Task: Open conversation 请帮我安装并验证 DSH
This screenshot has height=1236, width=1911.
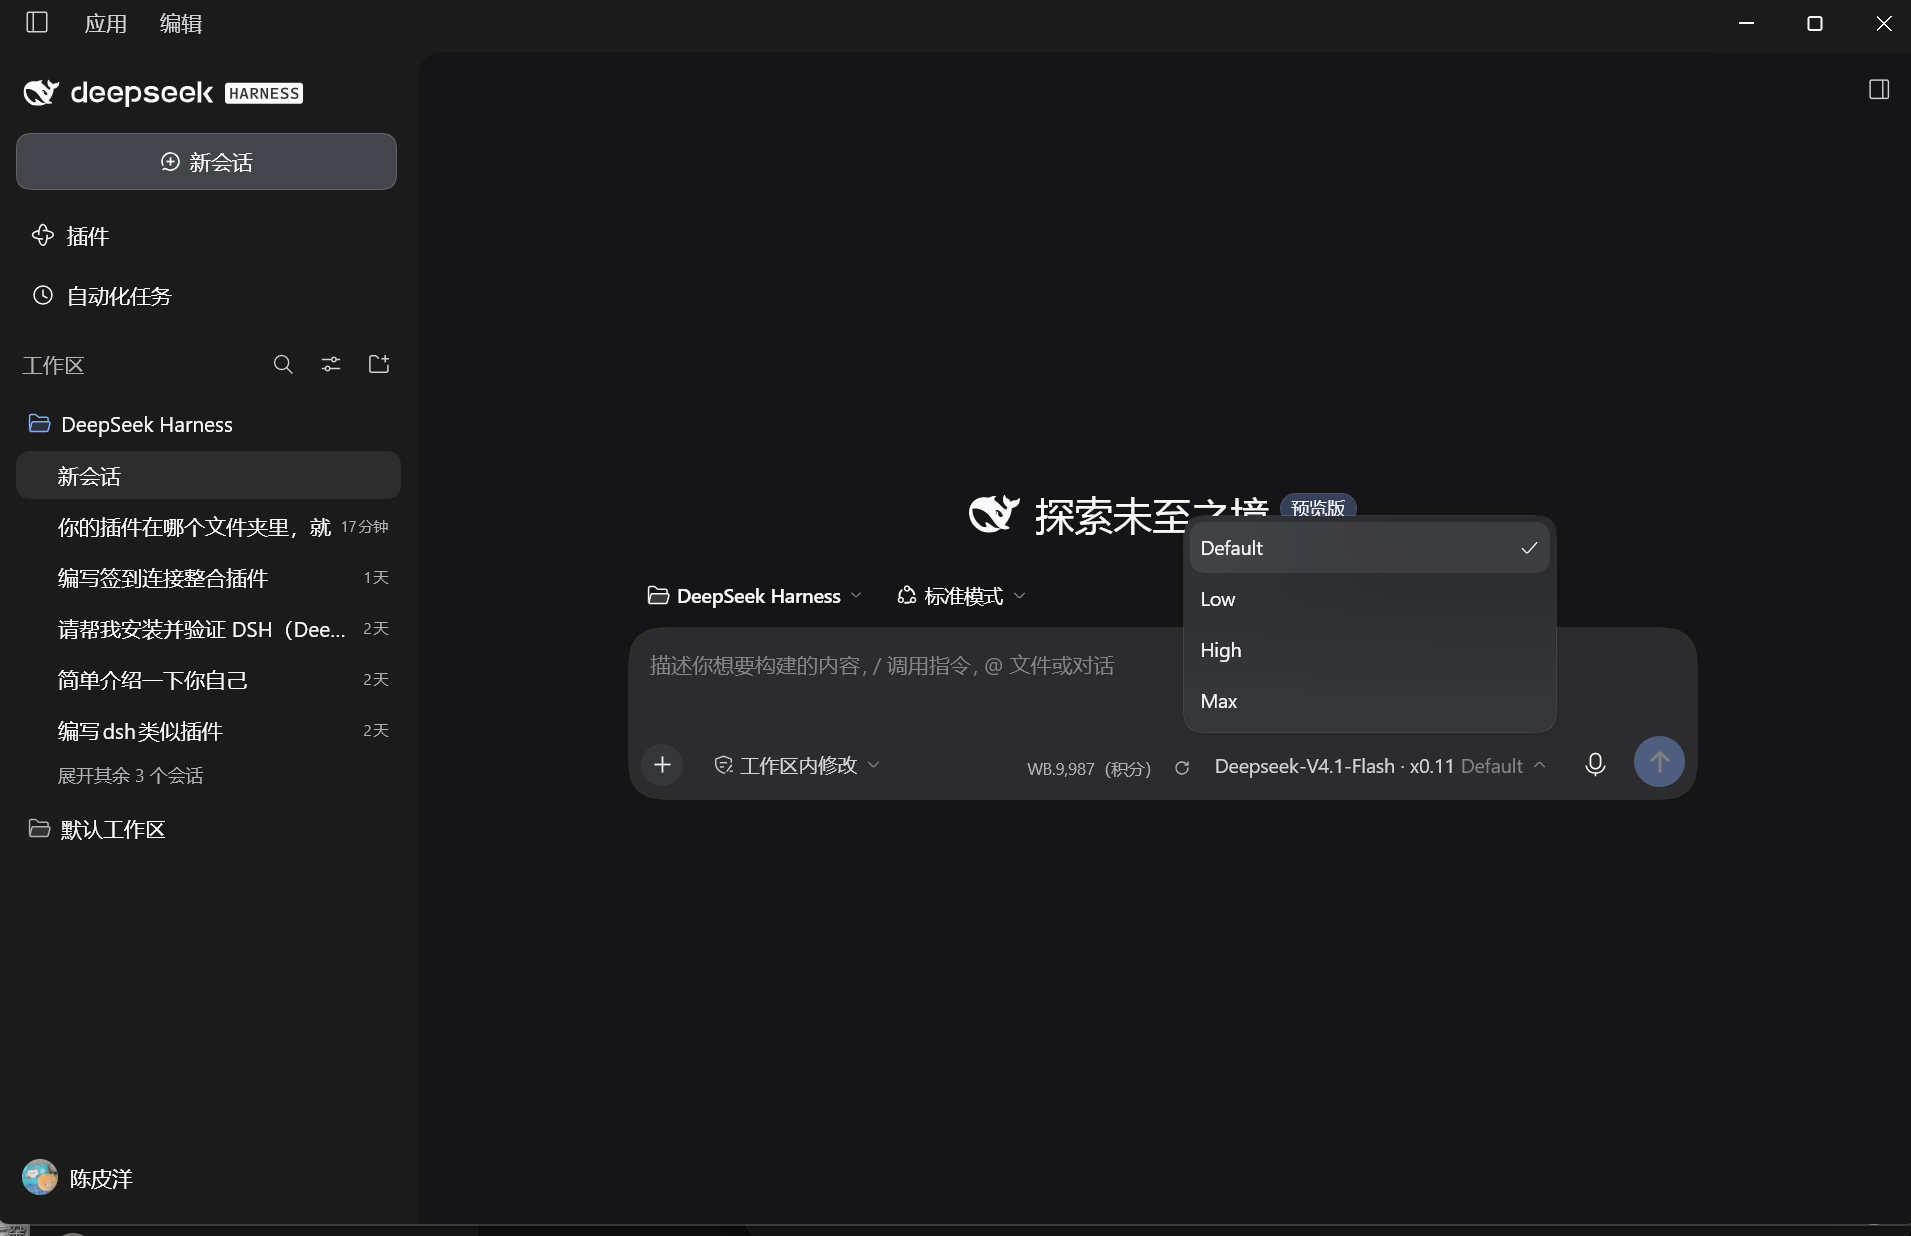Action: pos(208,629)
